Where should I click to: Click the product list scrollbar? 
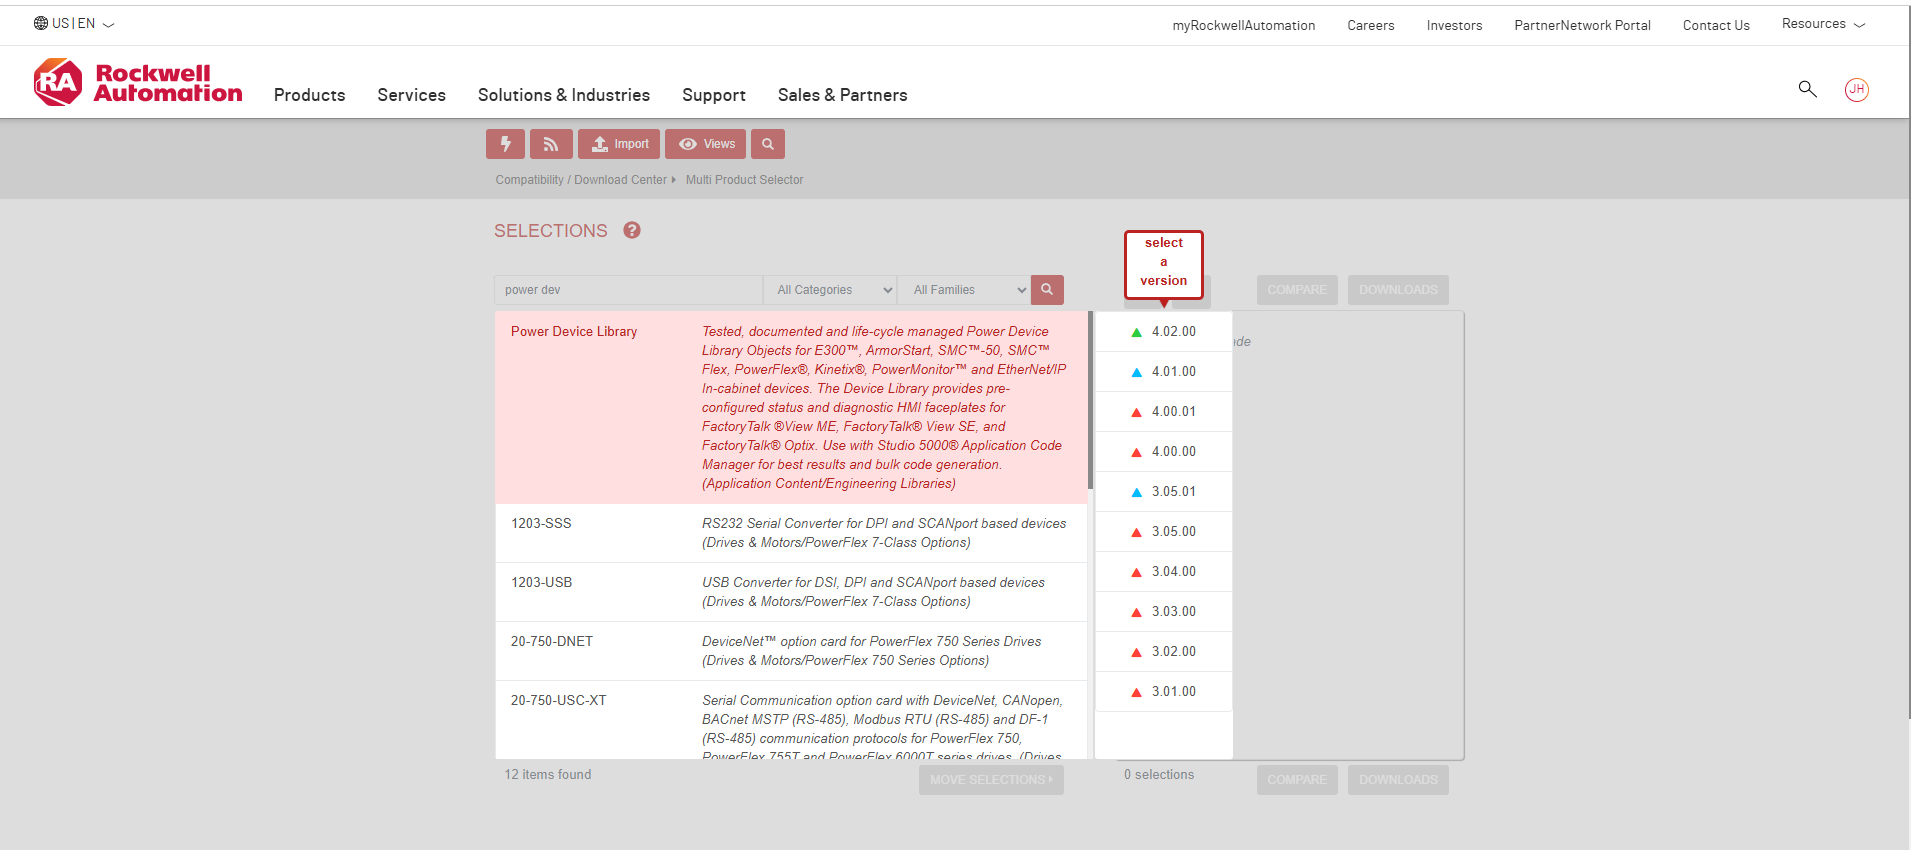coord(1090,400)
